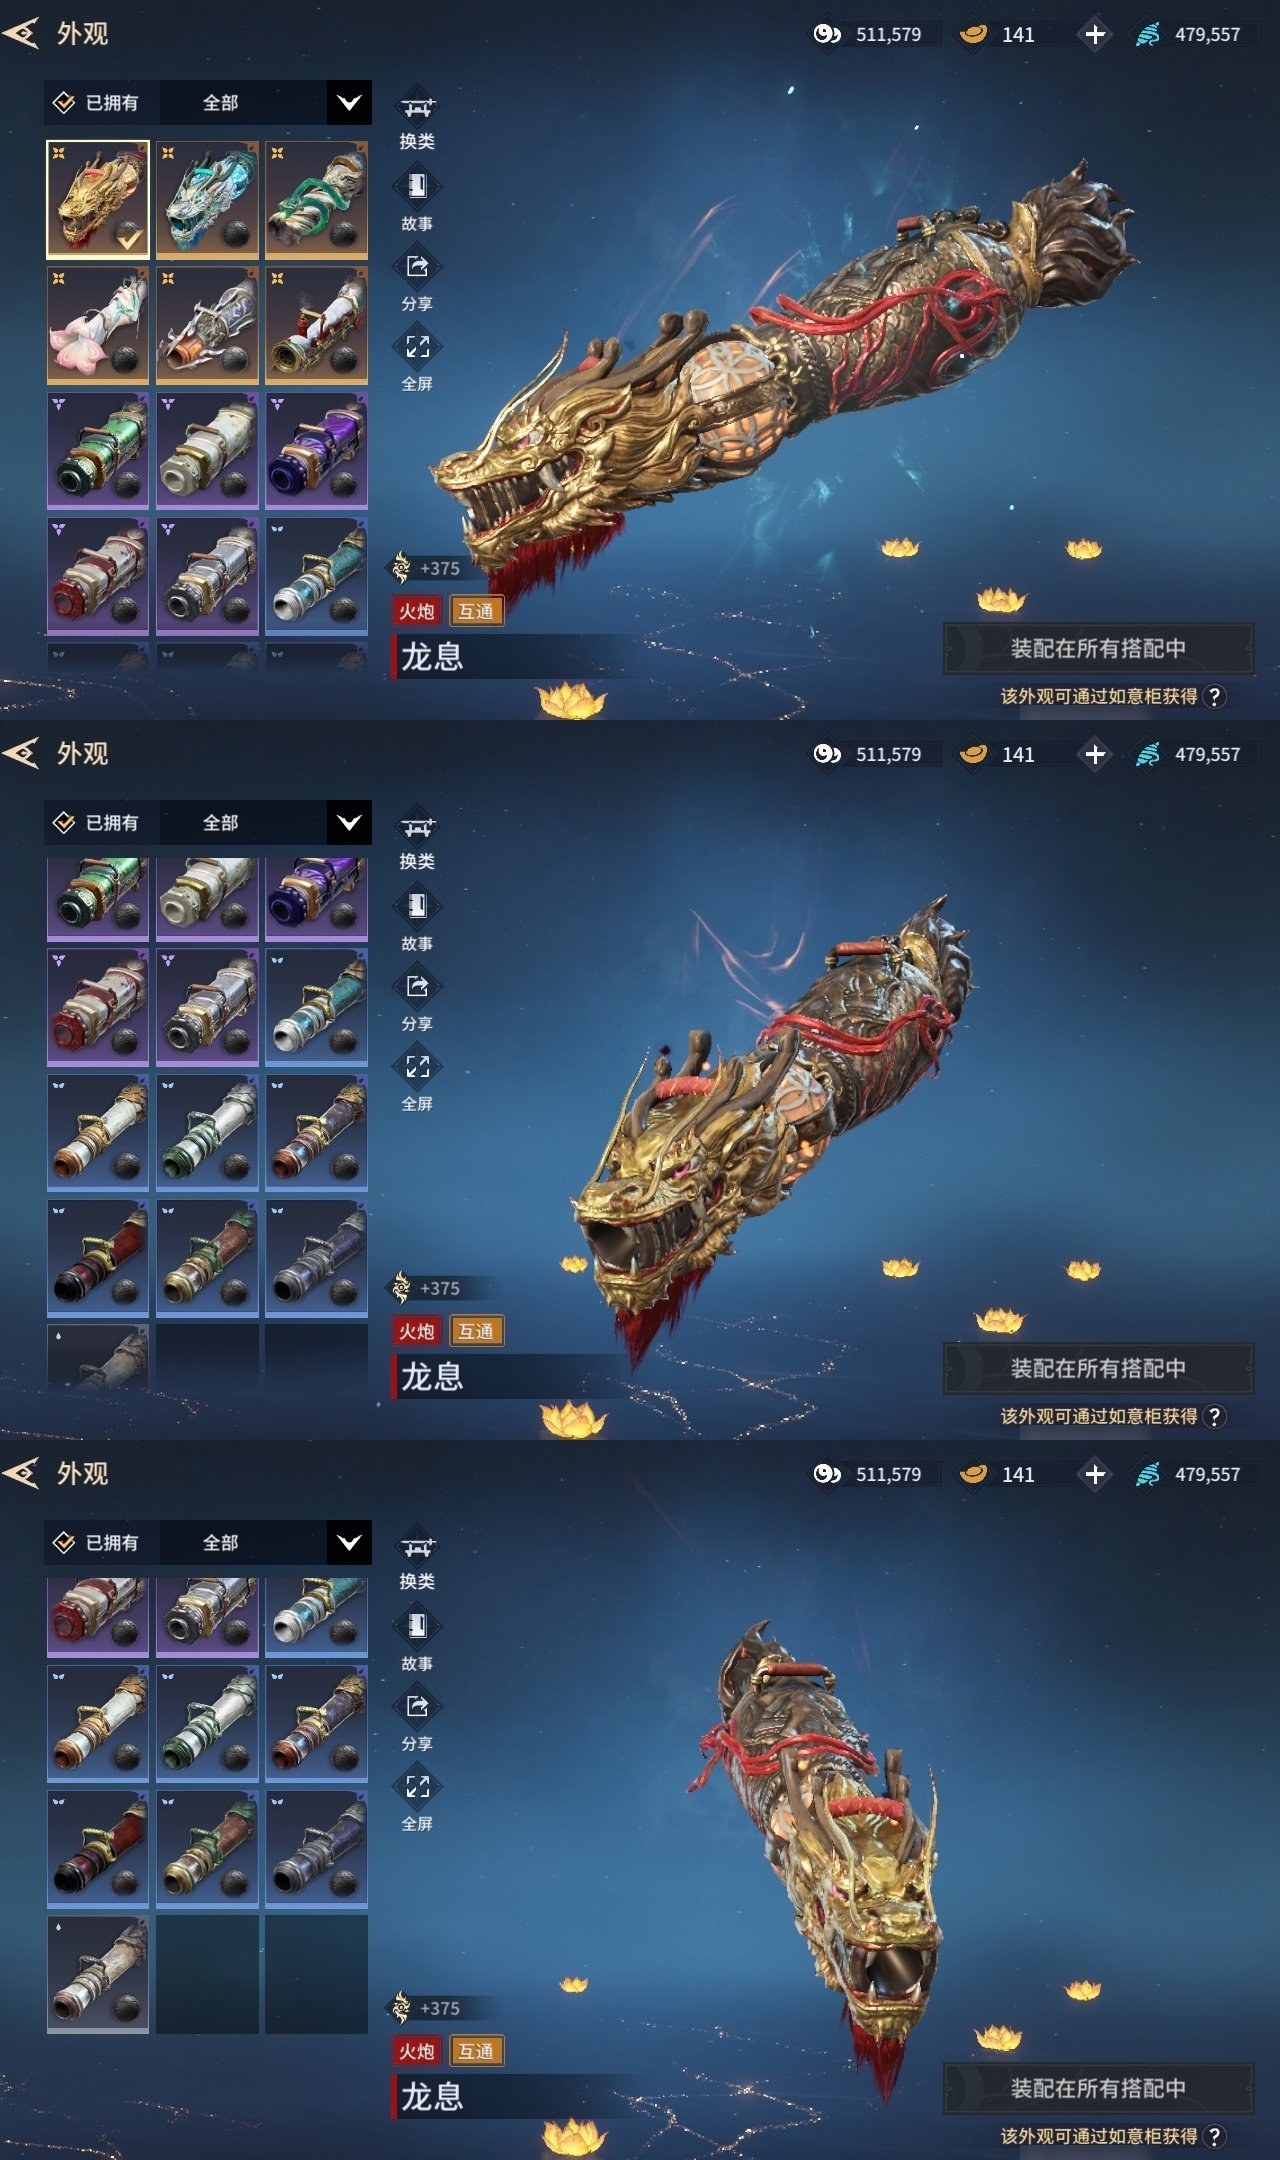This screenshot has width=1280, height=2160.
Task: Toggle 已拥有 owned filter in top screenshot
Action: coord(96,103)
